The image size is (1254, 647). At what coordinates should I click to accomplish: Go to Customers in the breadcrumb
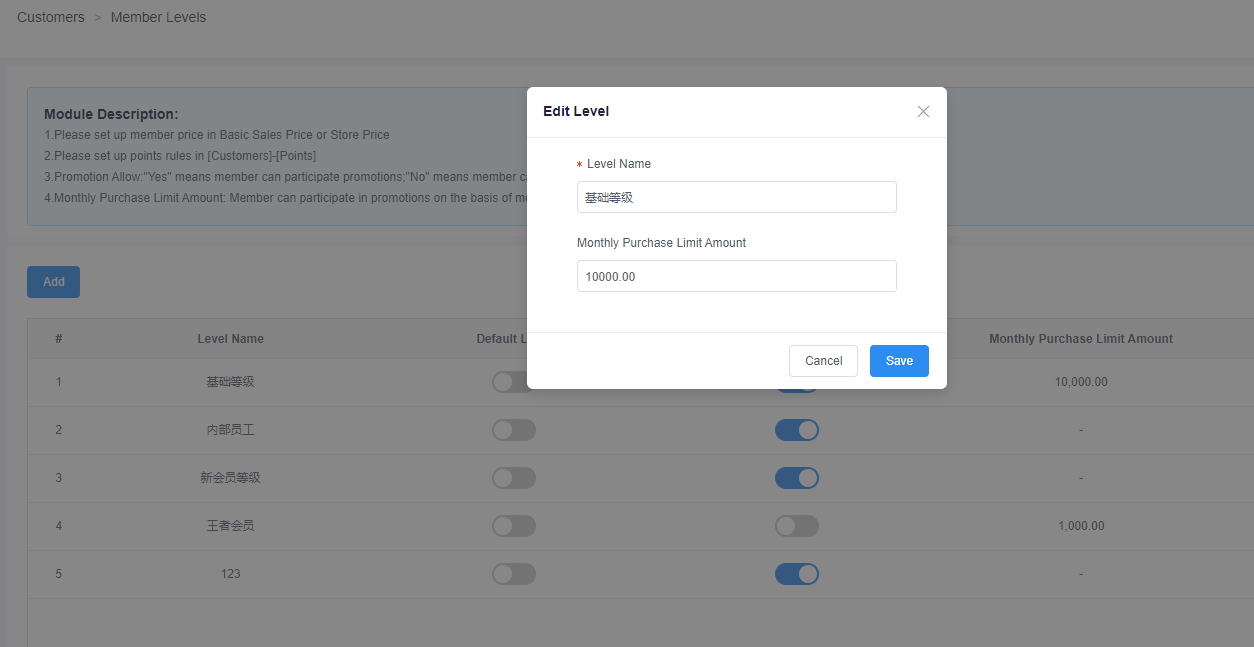(51, 17)
